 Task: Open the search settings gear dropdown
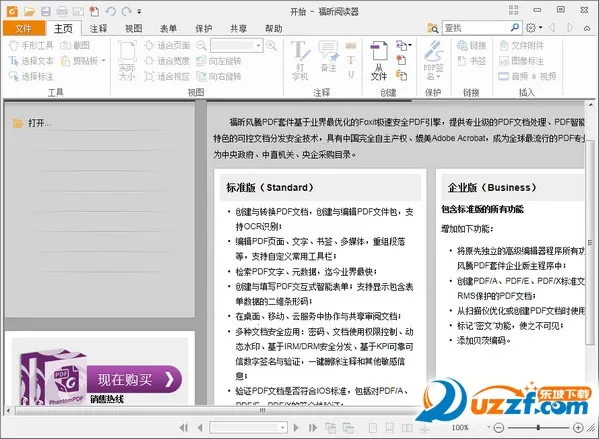(534, 28)
